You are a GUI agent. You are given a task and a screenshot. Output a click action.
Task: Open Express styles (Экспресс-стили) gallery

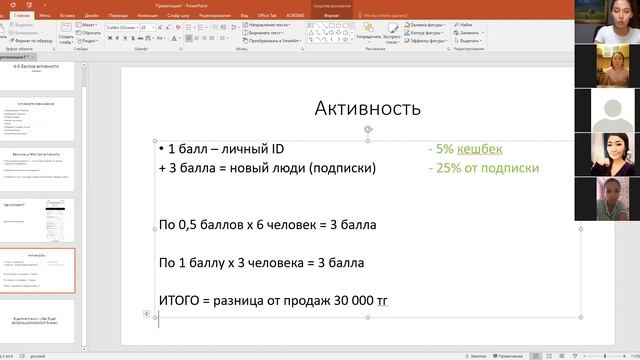tap(393, 33)
